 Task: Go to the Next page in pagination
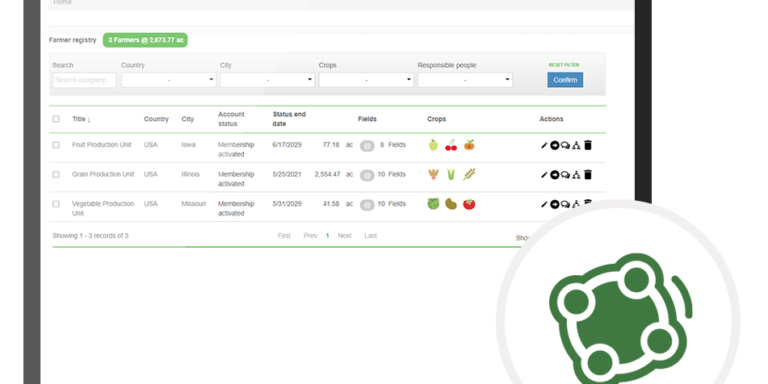[344, 236]
